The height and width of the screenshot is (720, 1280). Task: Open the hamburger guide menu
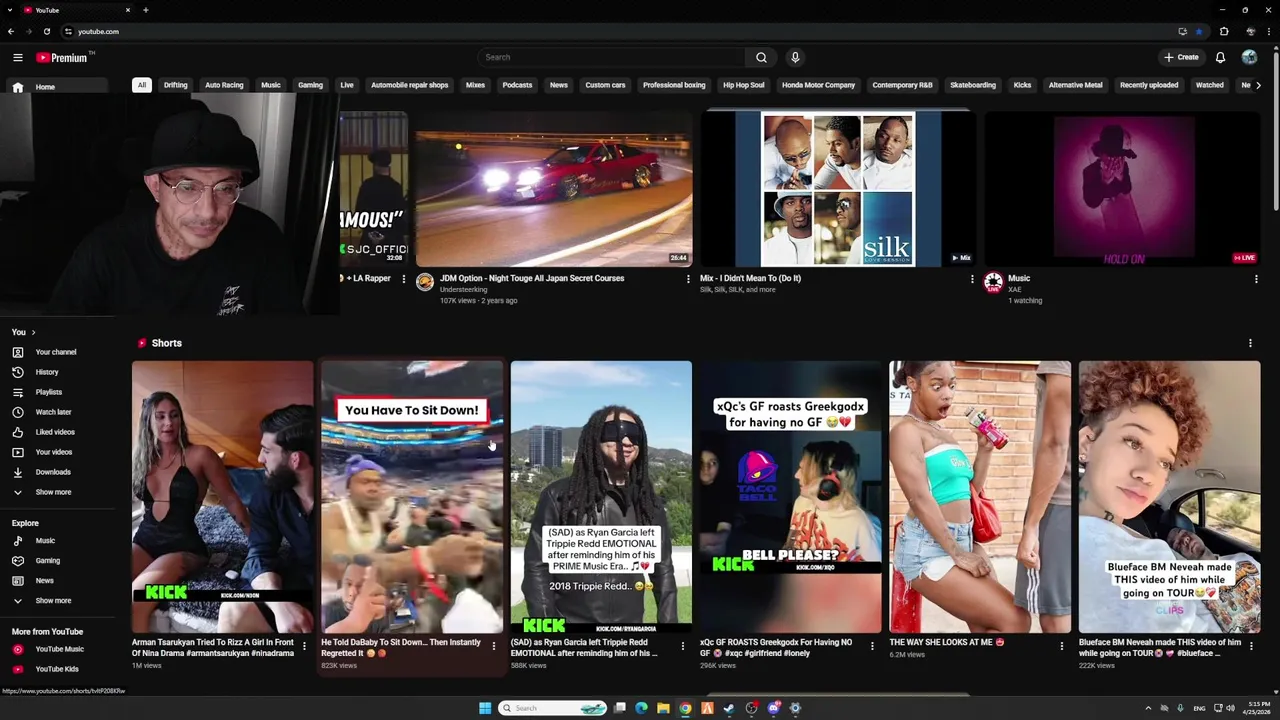pyautogui.click(x=17, y=57)
